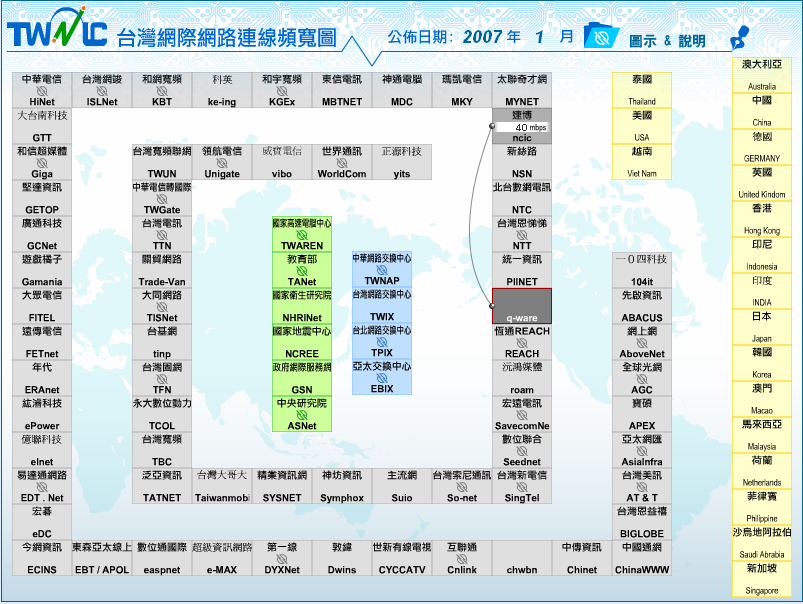
Task: Select the NTT node
Action: coord(522,234)
